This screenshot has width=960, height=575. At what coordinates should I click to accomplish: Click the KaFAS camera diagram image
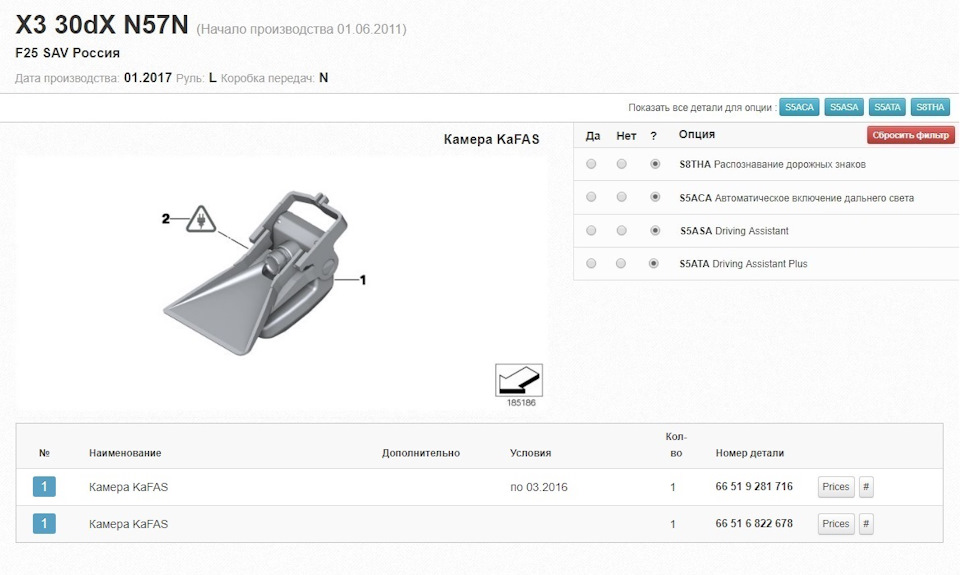coord(254,272)
